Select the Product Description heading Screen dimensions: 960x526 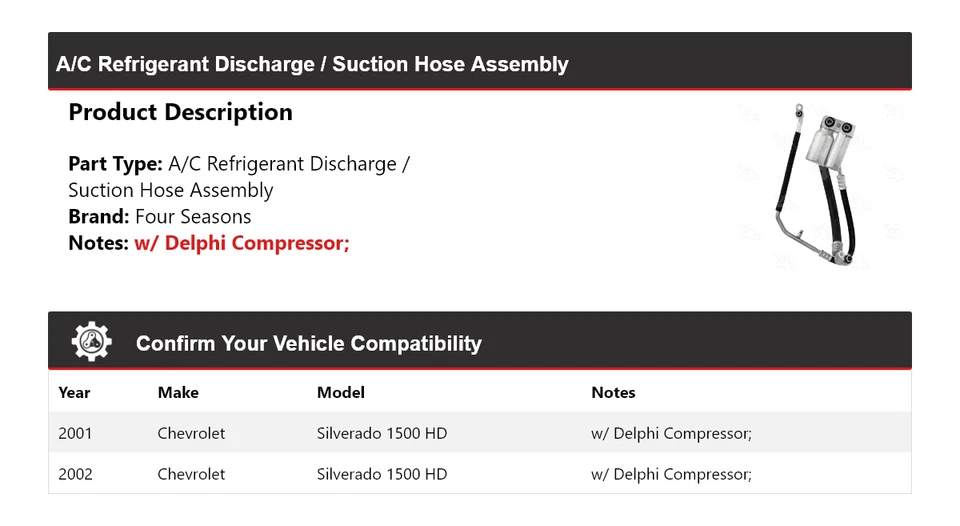180,112
